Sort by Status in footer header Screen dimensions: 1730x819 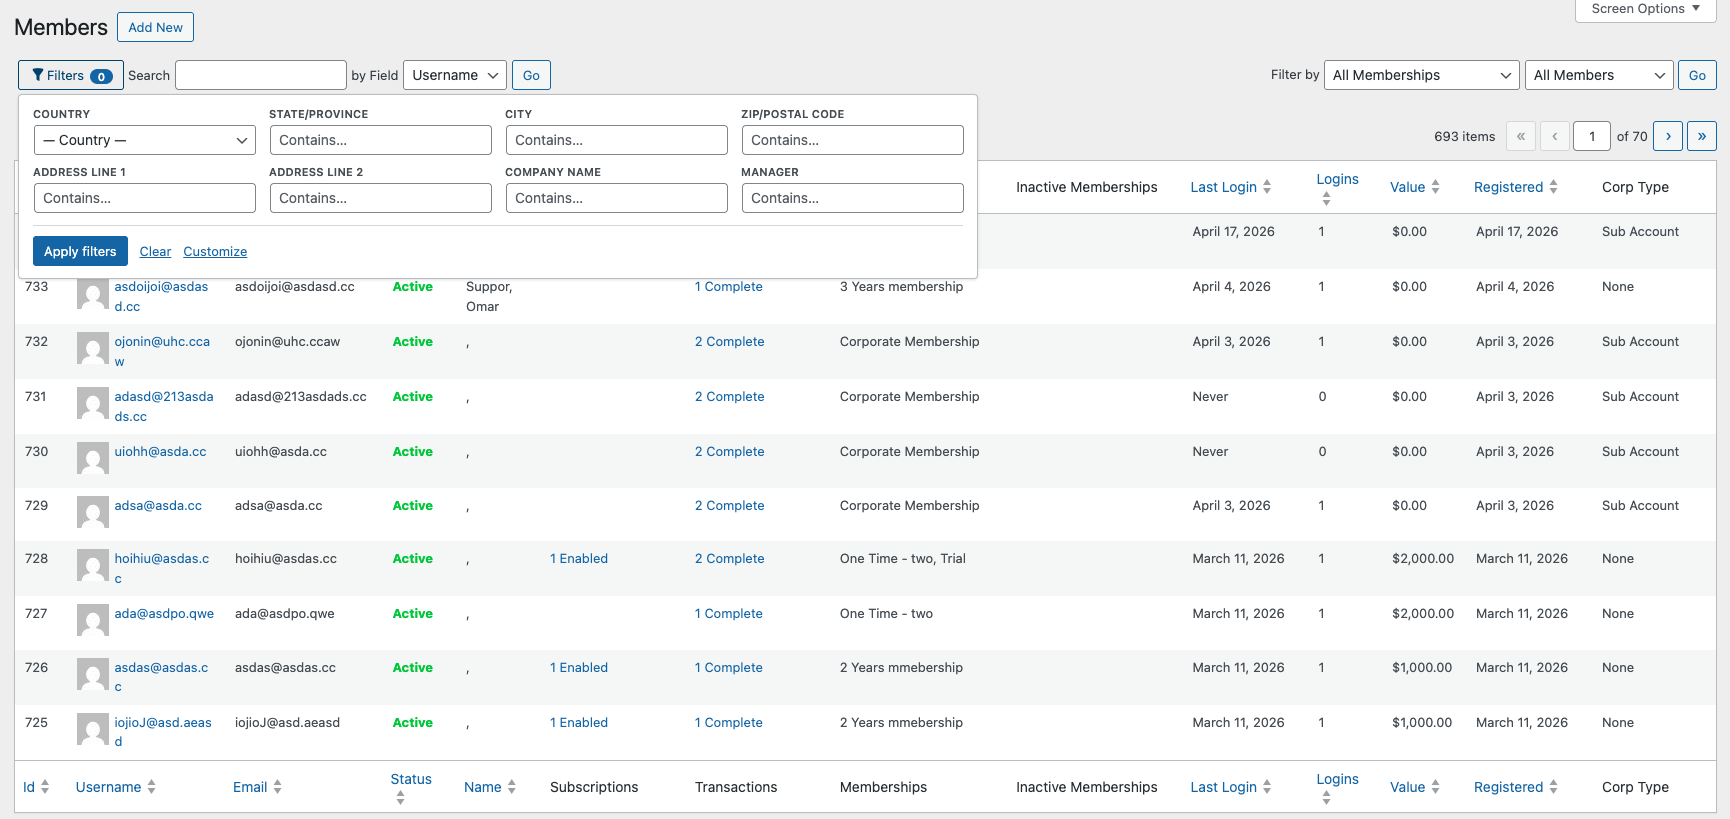(411, 787)
